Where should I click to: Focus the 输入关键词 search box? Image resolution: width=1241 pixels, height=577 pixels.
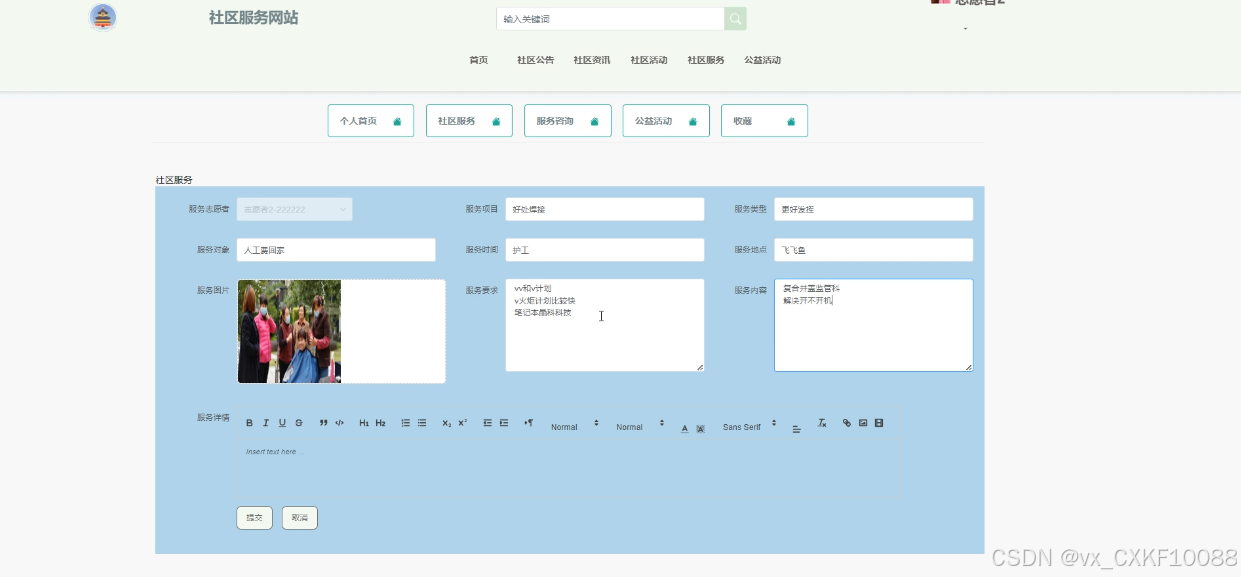coord(610,19)
